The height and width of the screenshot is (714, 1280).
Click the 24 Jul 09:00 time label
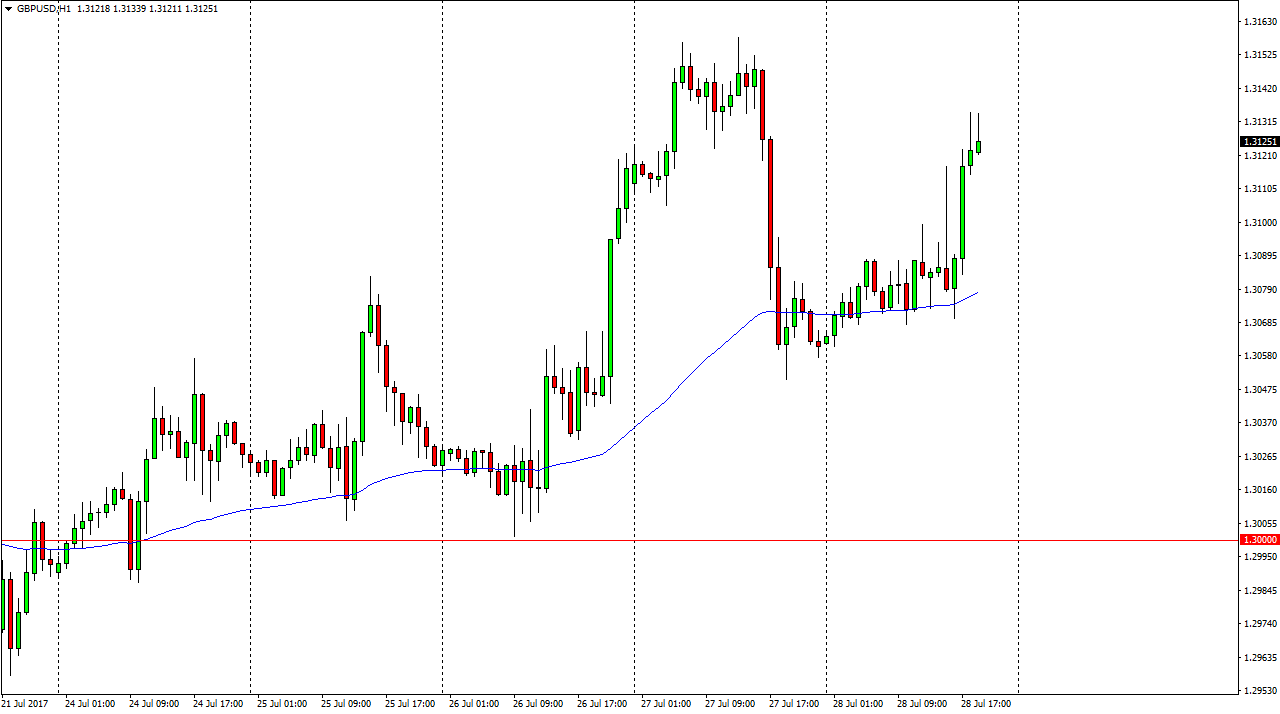tap(154, 704)
